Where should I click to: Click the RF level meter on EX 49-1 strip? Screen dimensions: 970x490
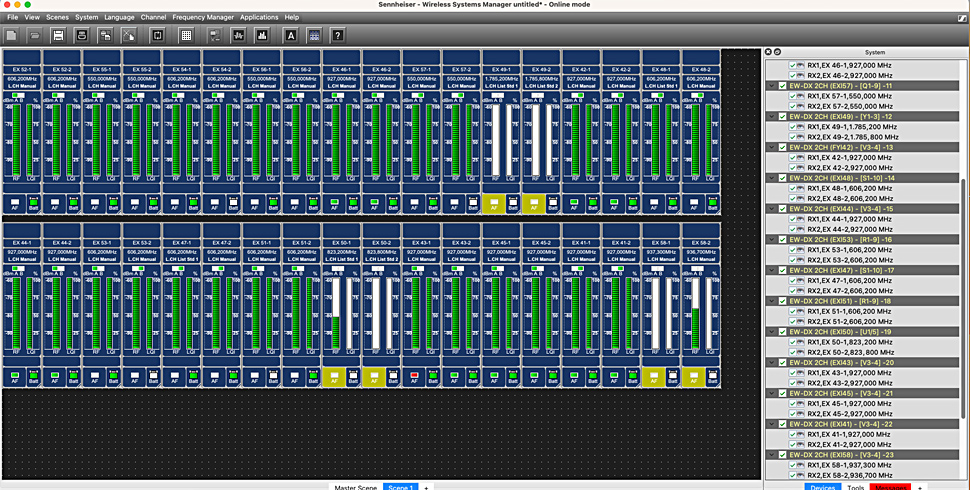tap(496, 140)
